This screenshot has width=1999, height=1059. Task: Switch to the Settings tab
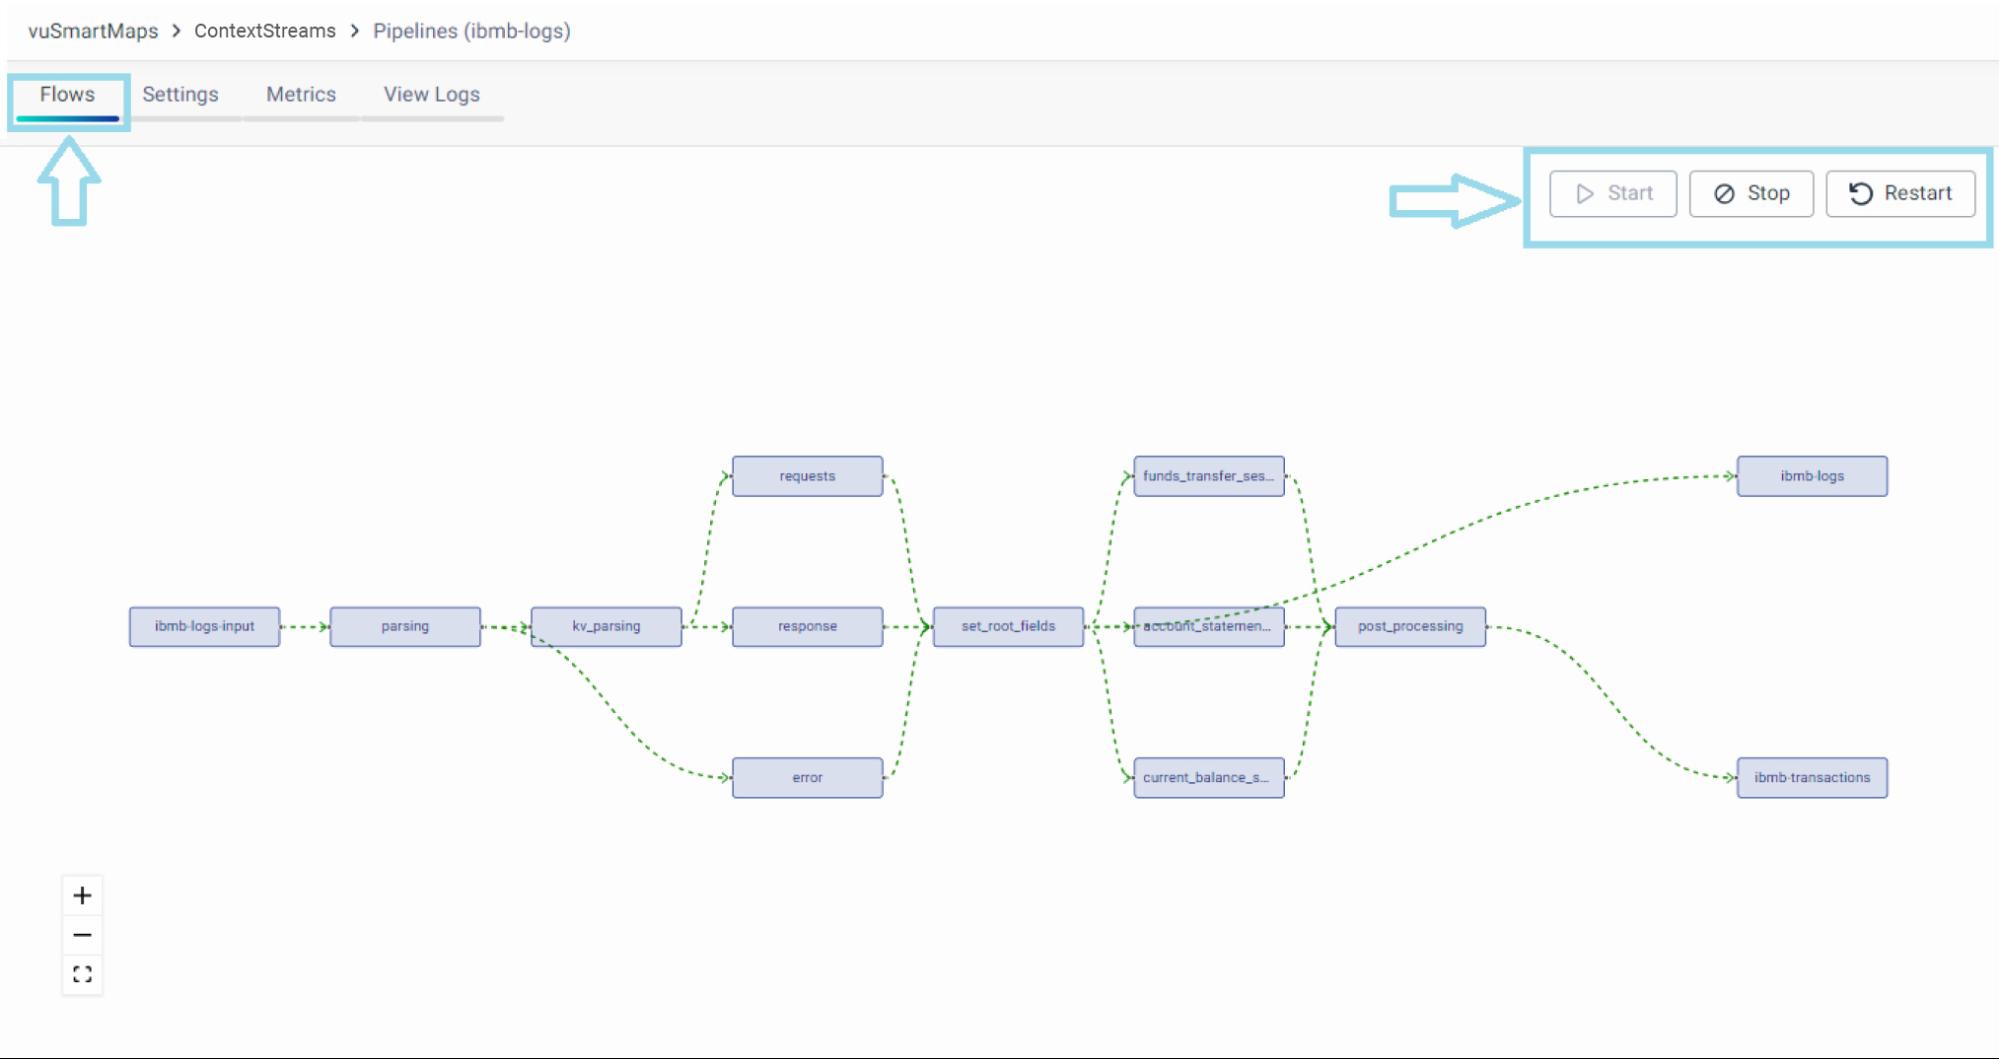180,94
